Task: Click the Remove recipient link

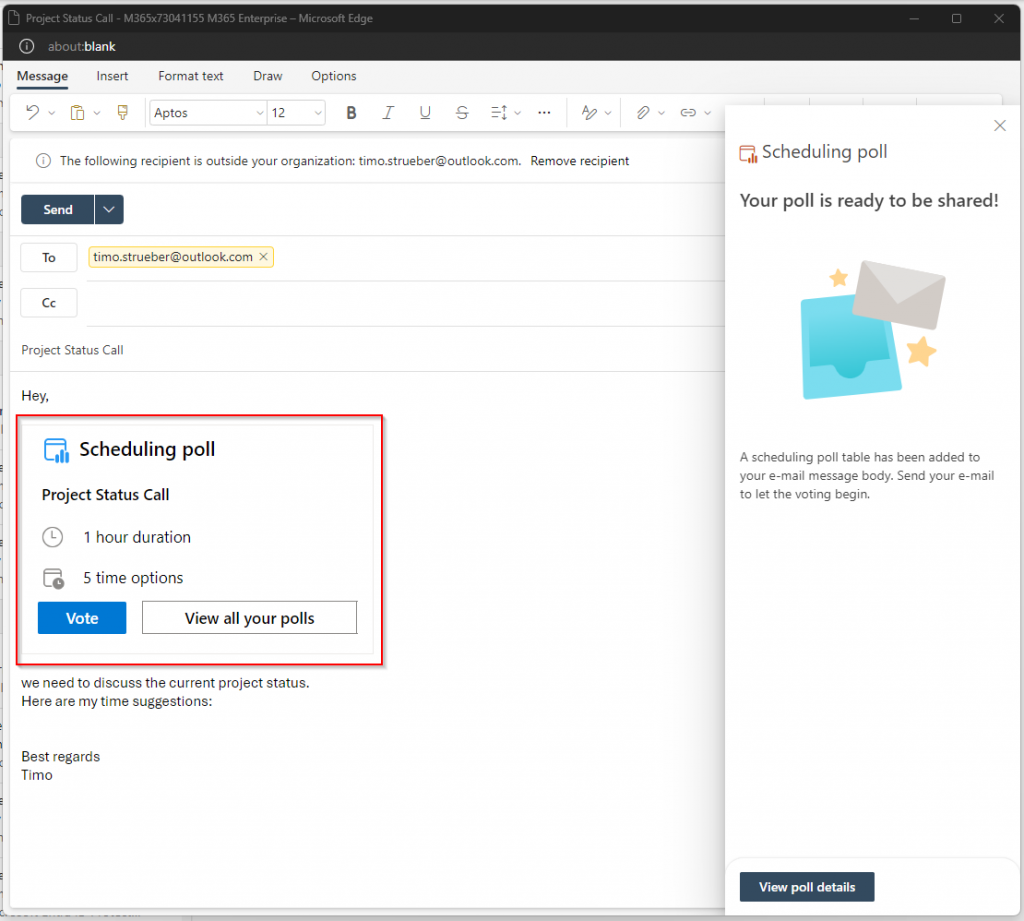Action: click(x=580, y=161)
